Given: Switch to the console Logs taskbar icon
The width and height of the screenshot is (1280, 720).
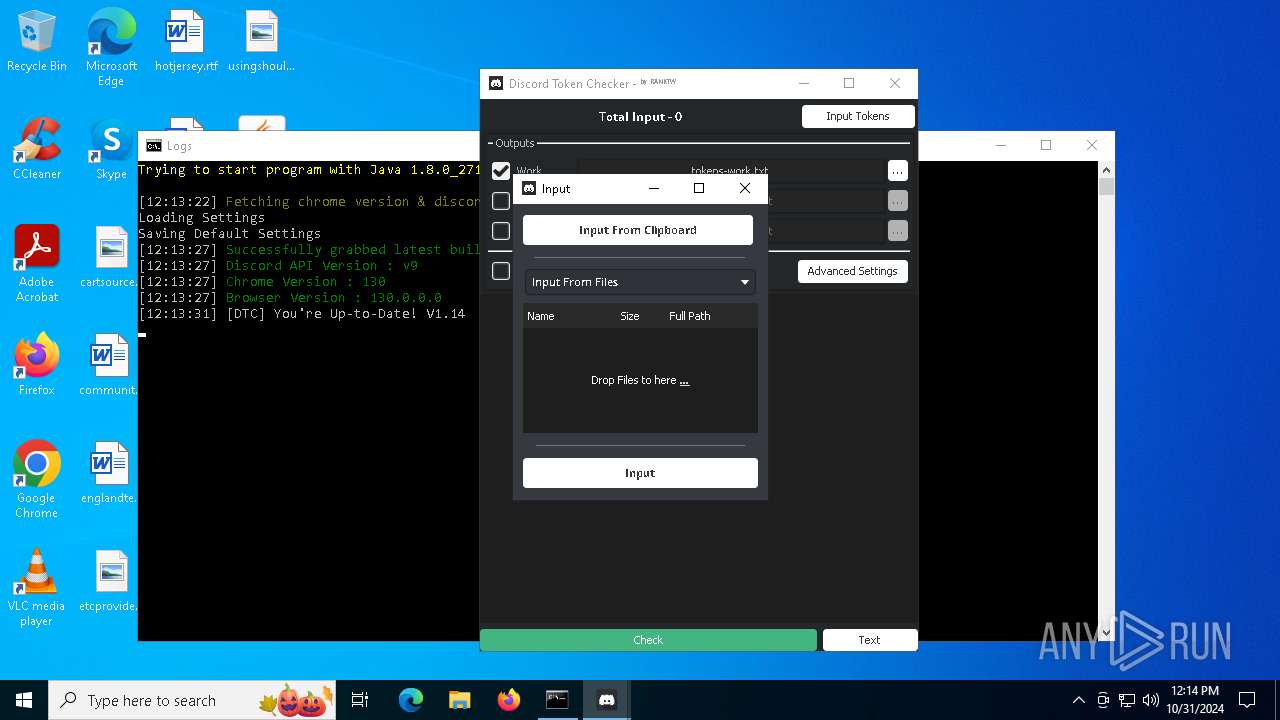Looking at the screenshot, I should click(557, 700).
